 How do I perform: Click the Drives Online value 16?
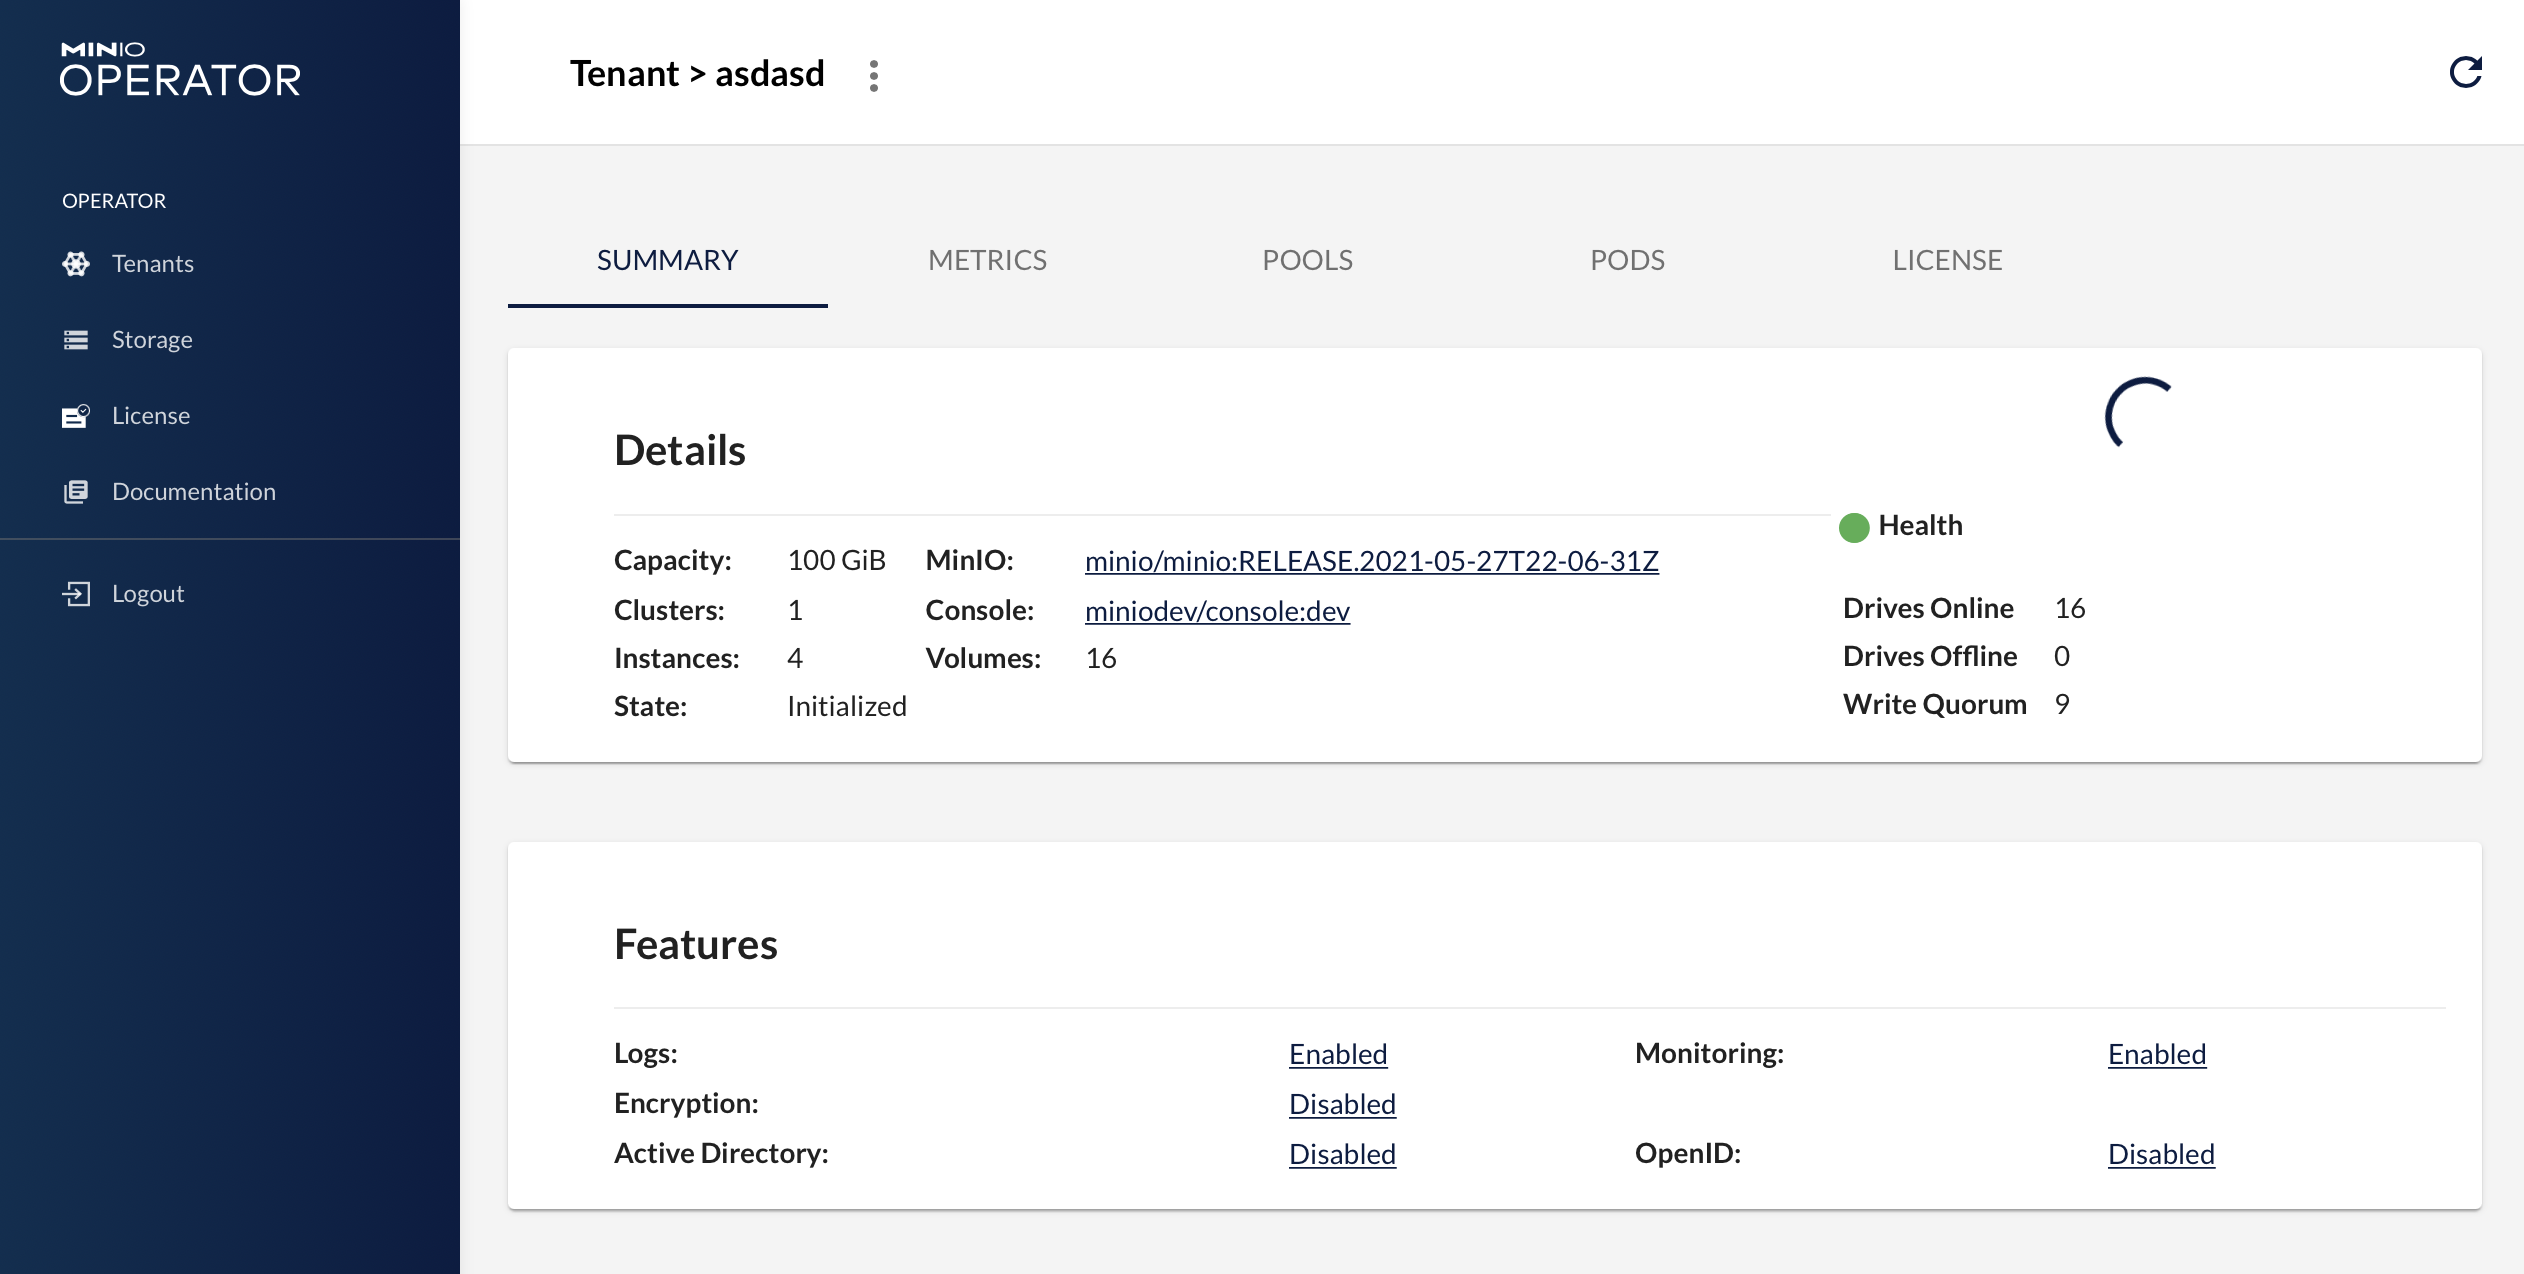2069,608
